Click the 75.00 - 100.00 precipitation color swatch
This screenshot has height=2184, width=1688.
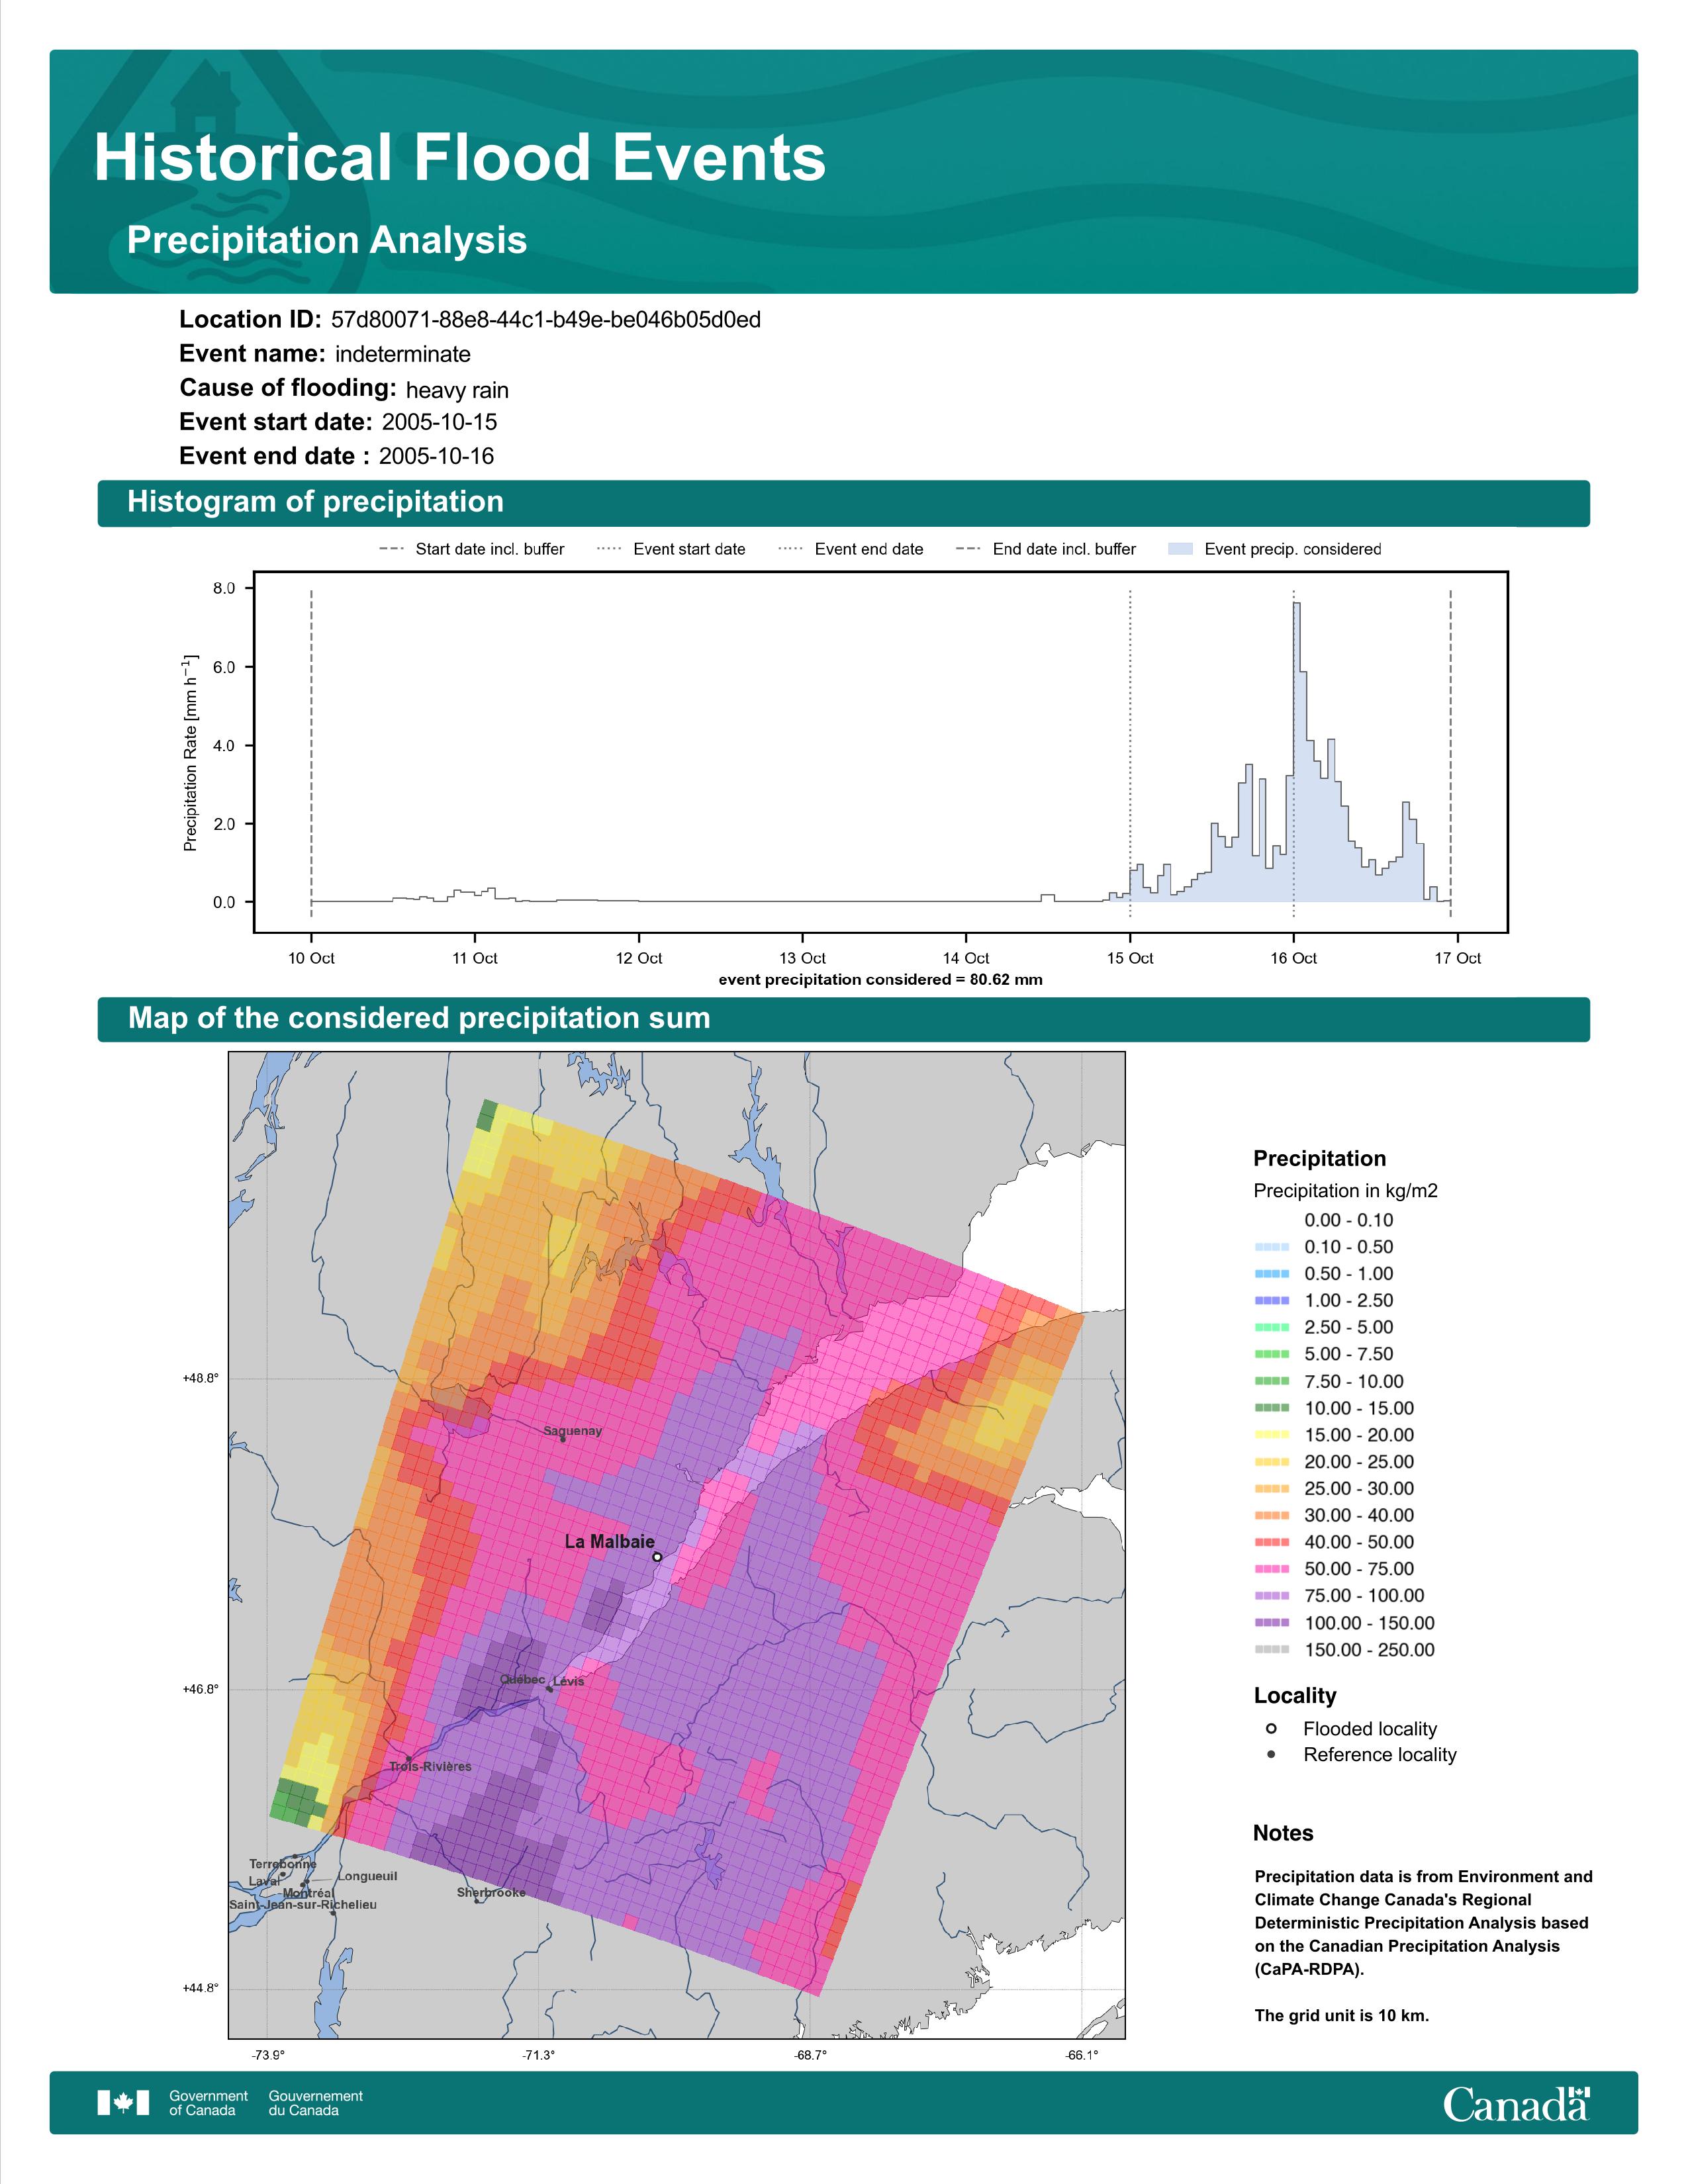pyautogui.click(x=1272, y=1596)
